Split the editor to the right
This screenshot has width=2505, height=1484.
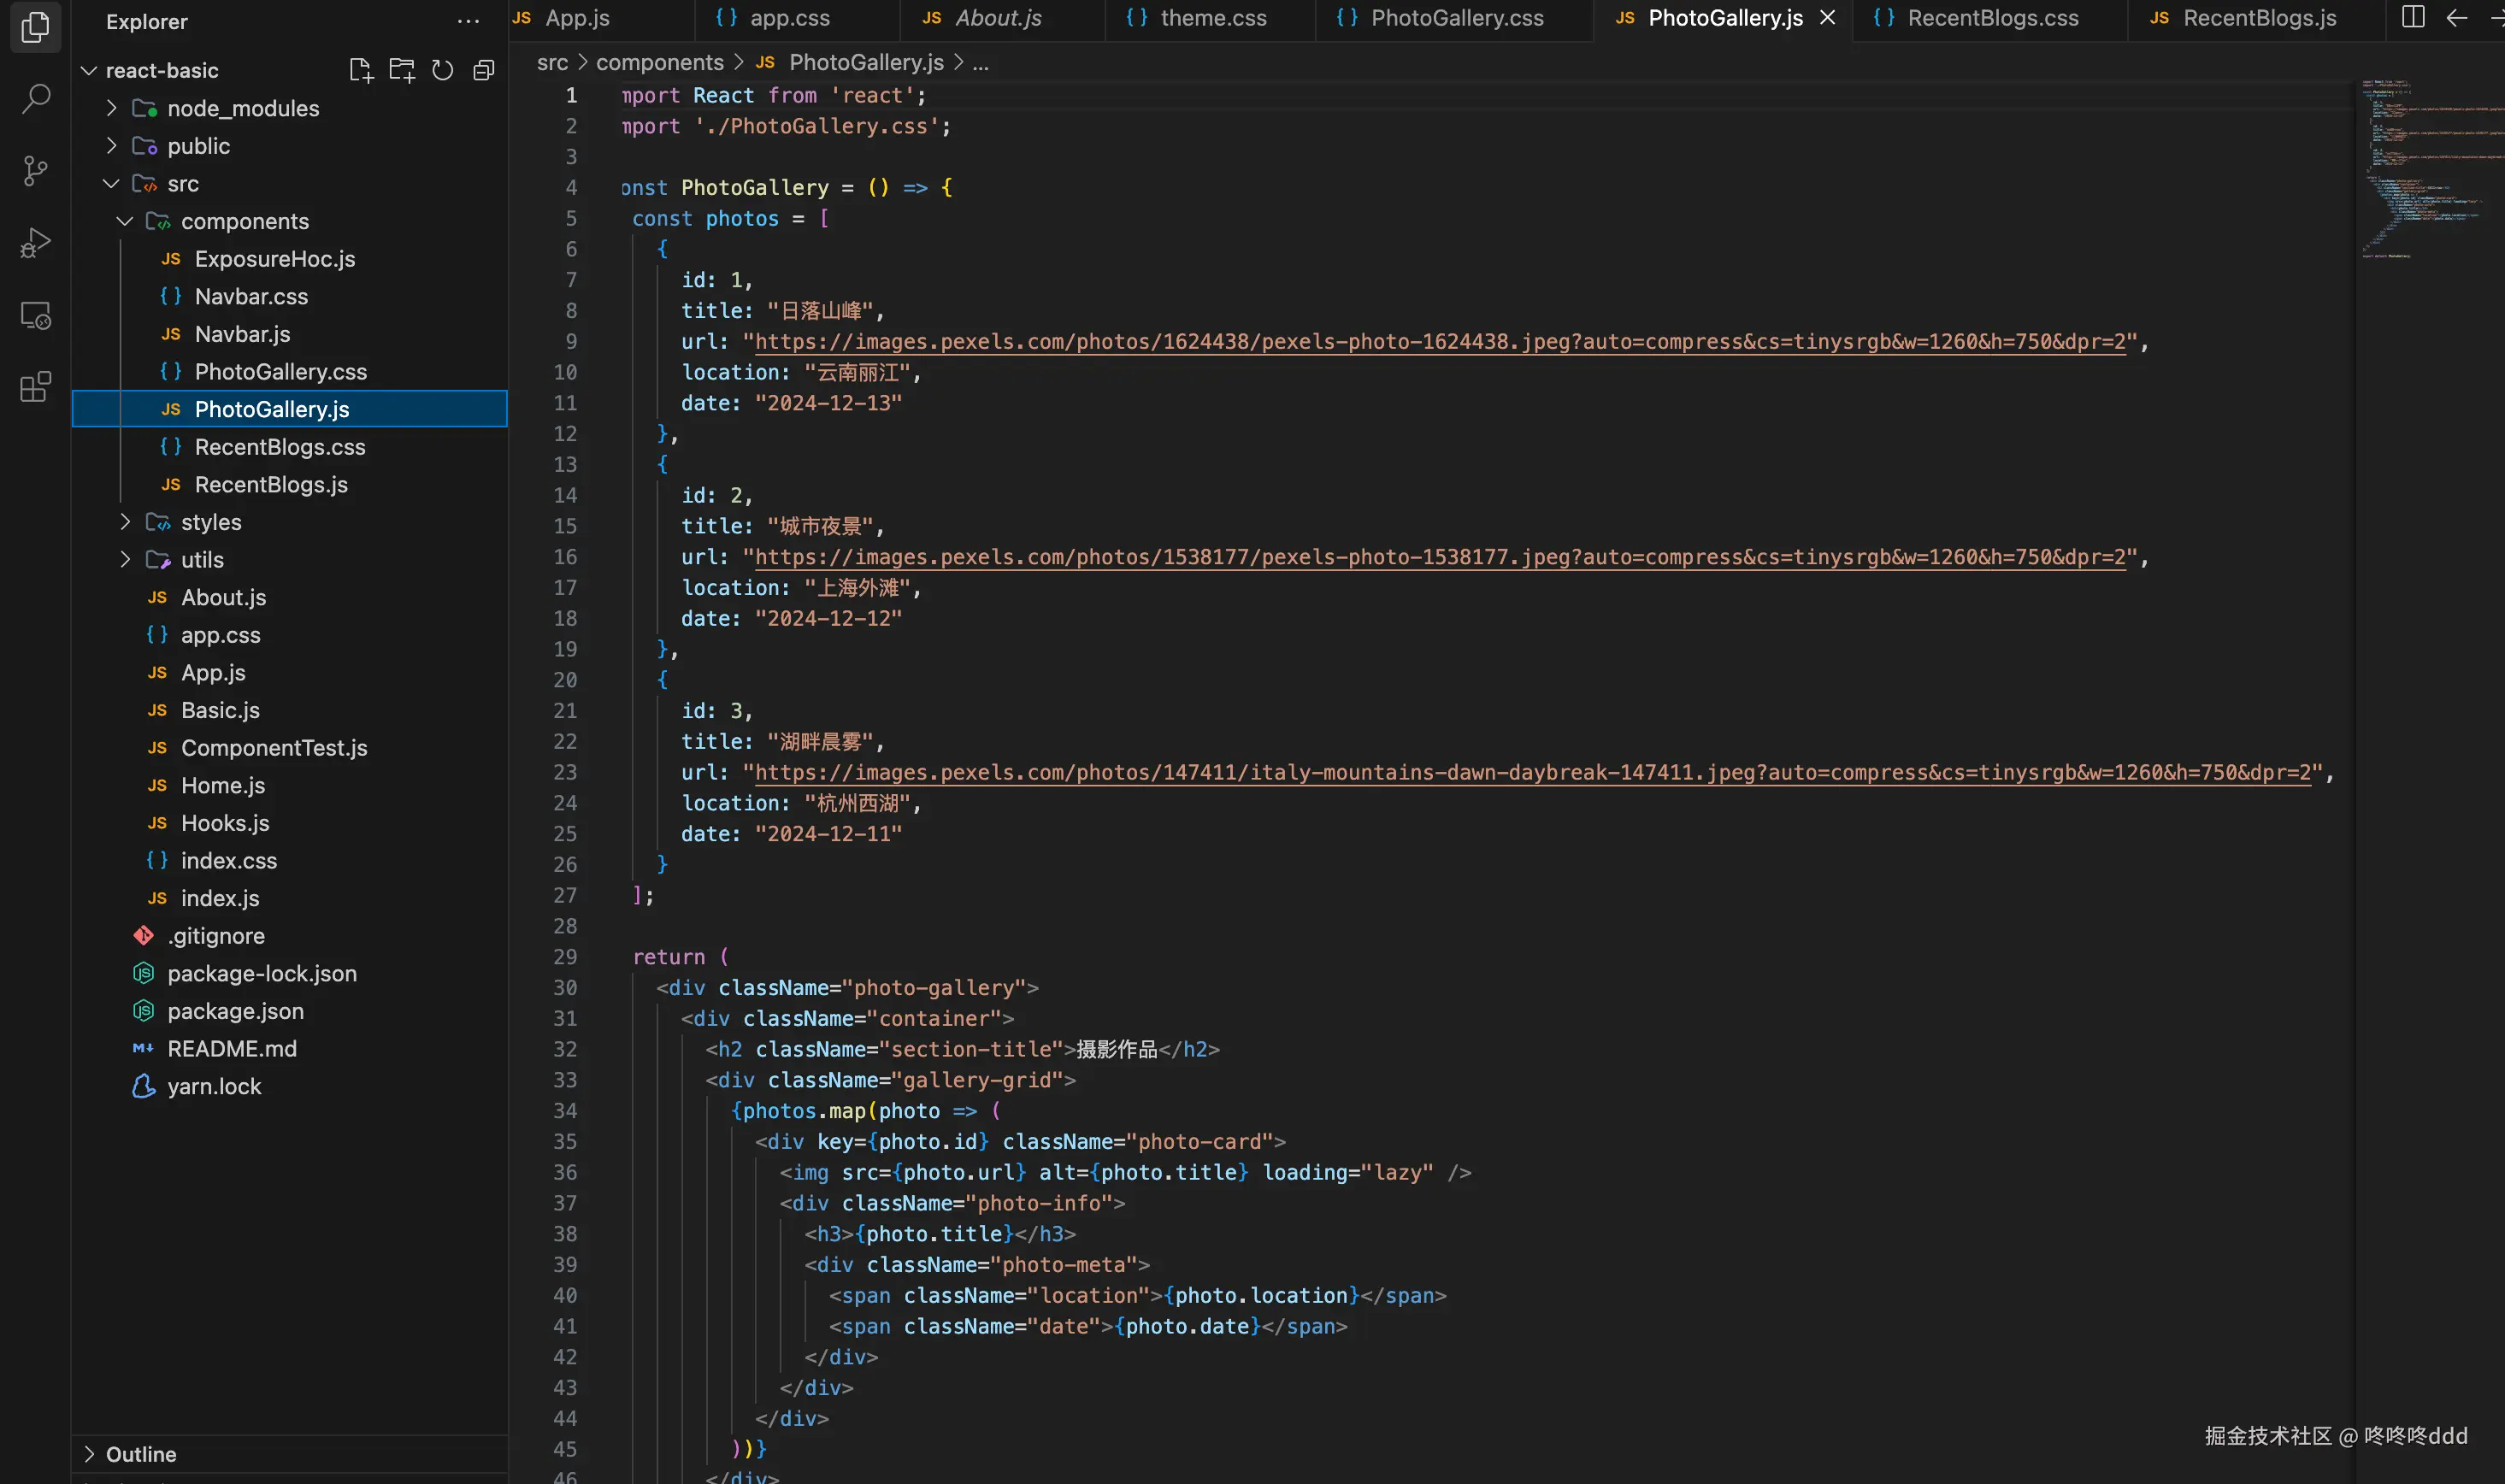click(x=2412, y=17)
